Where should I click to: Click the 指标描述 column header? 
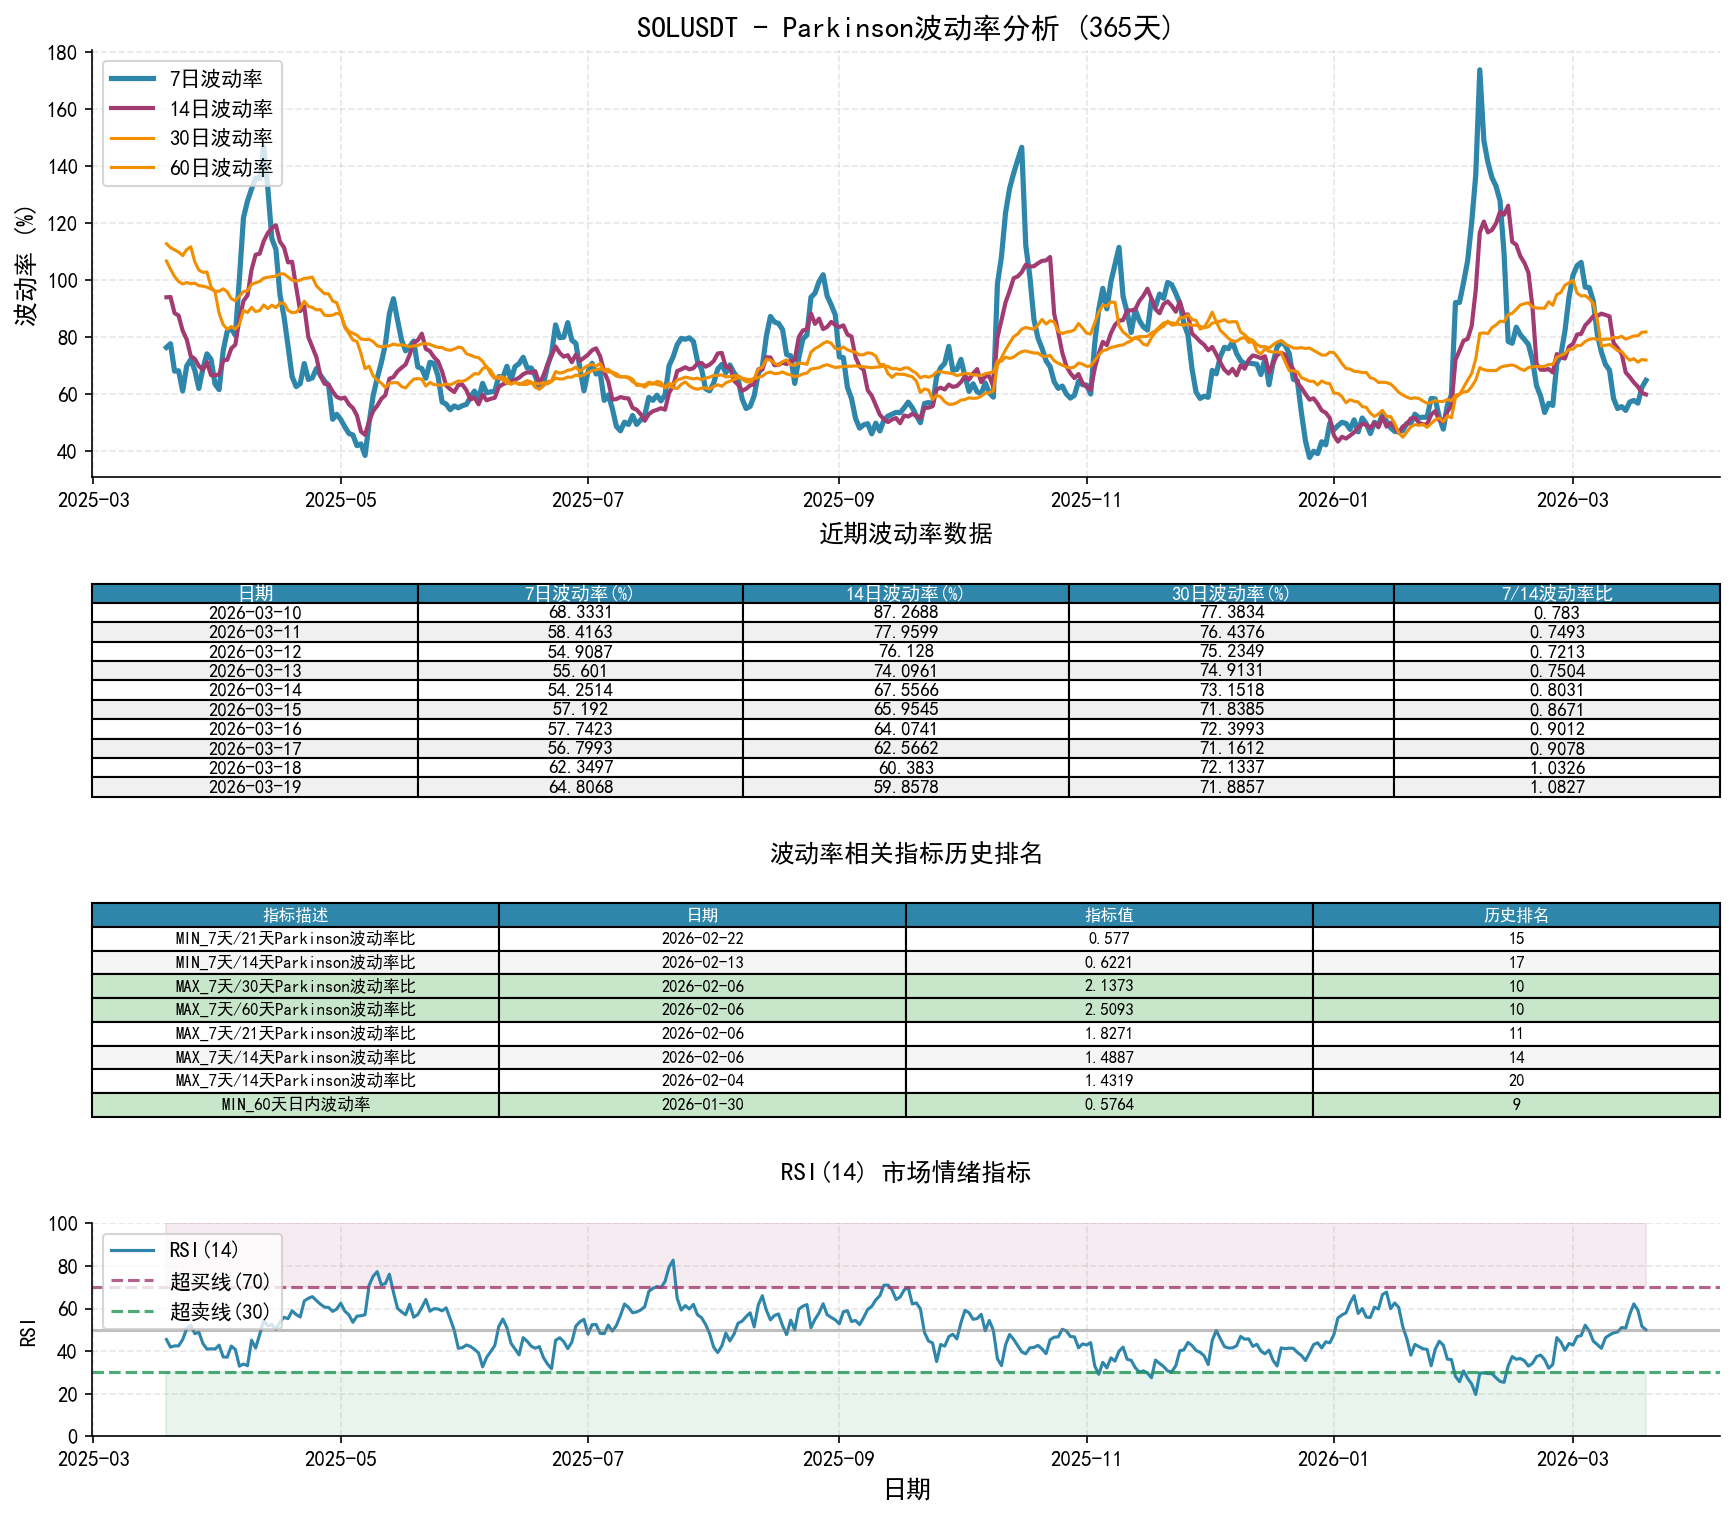coord(295,915)
